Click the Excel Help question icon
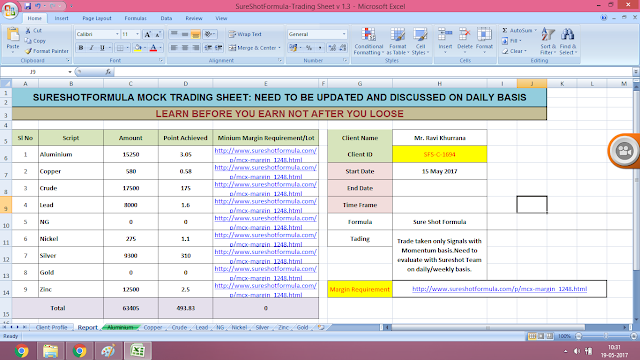This screenshot has width=640, height=360. click(x=604, y=18)
